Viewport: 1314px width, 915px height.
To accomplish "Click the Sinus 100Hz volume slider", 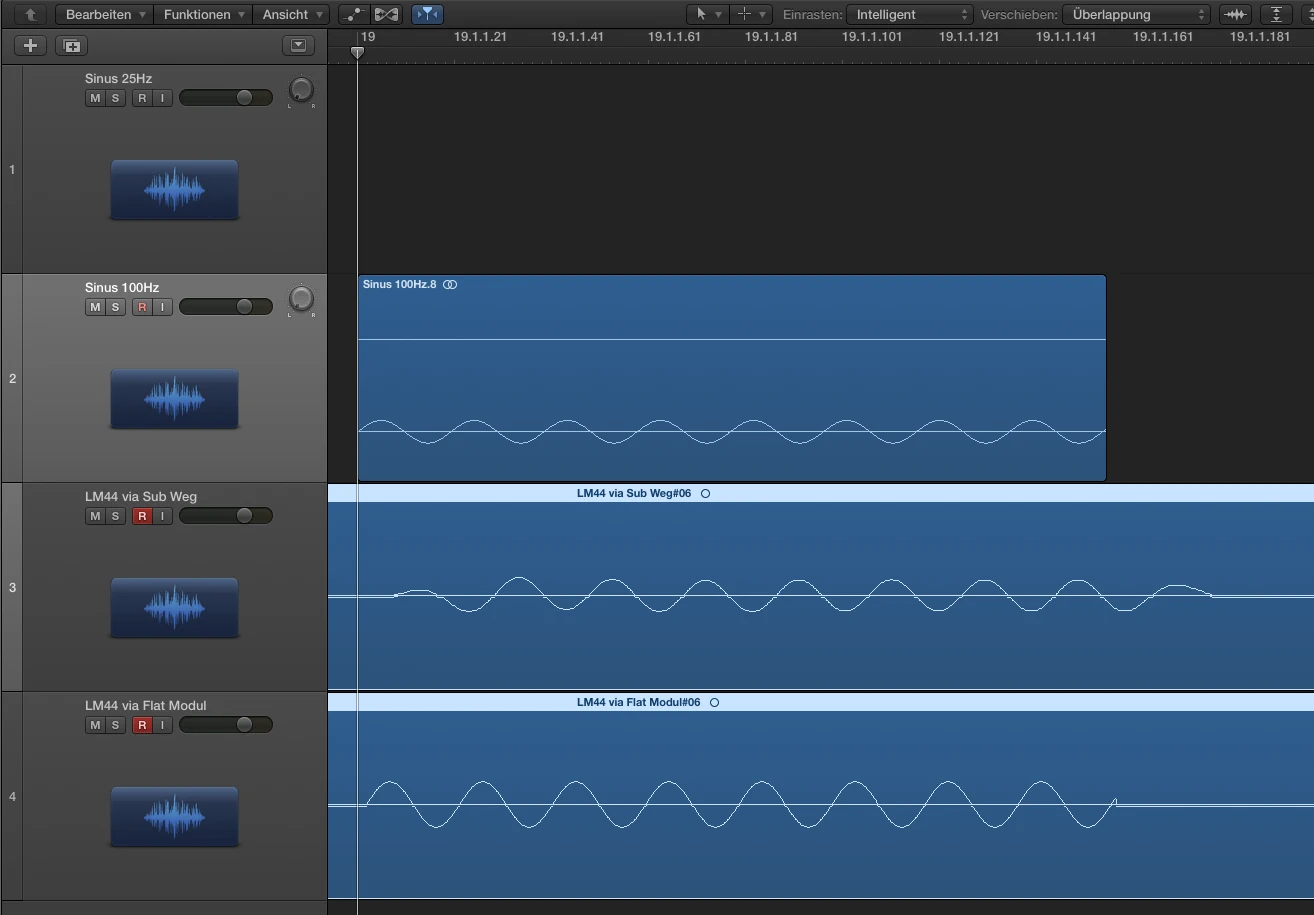I will point(226,307).
